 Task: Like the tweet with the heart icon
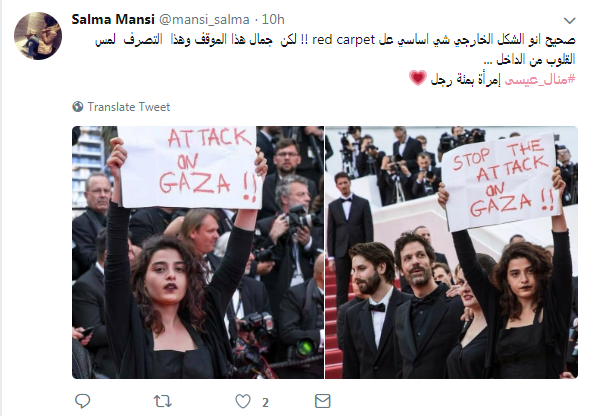tap(243, 401)
